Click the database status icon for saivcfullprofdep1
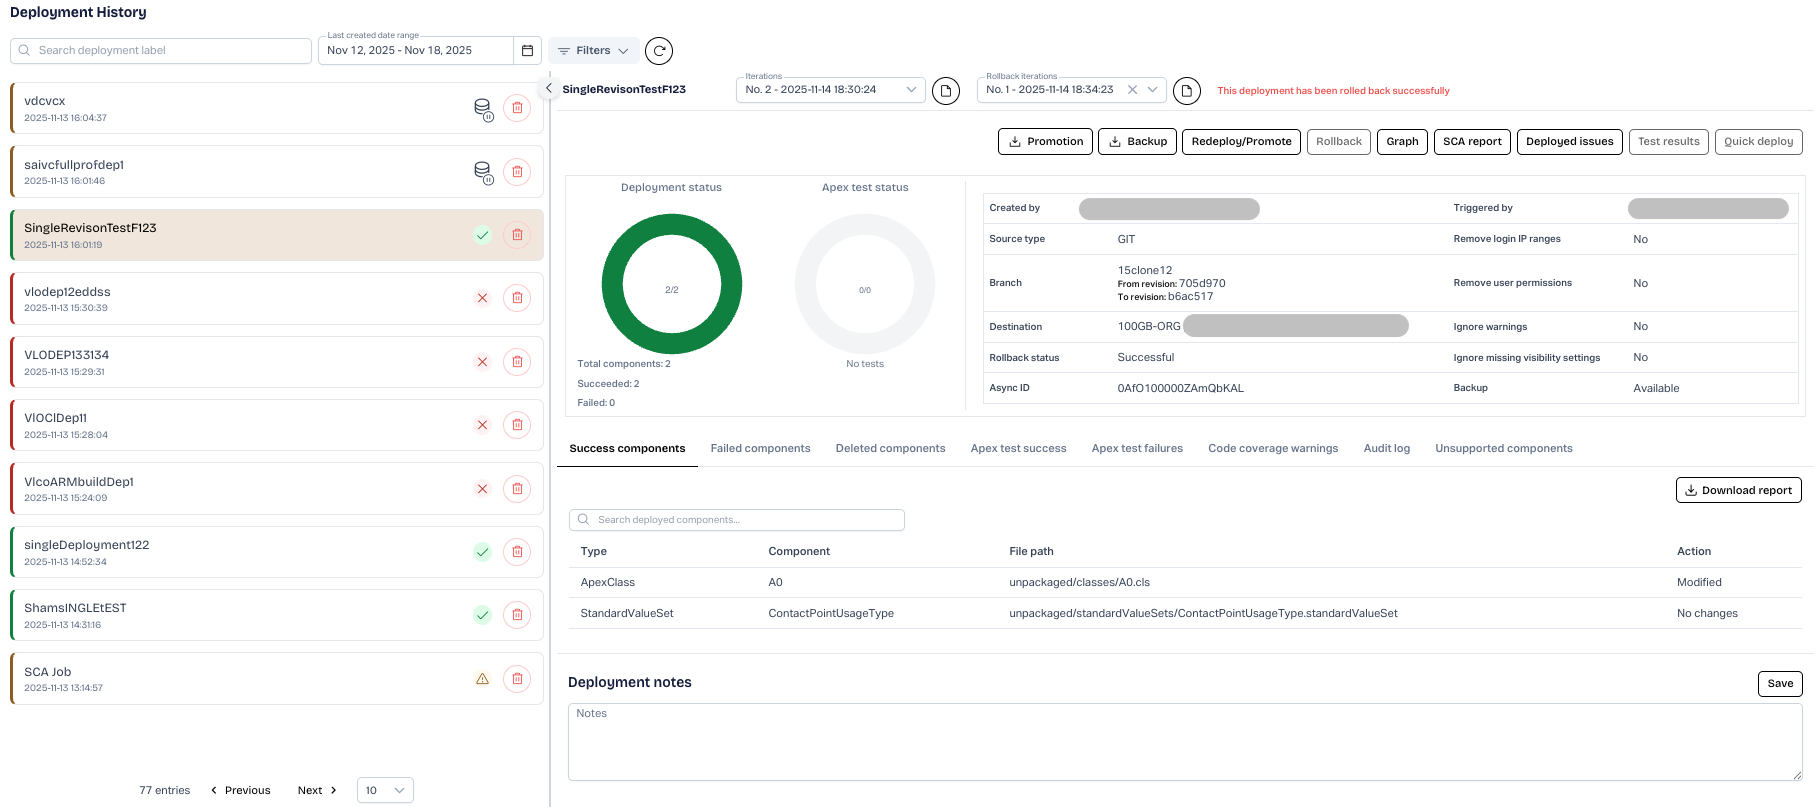This screenshot has width=1817, height=807. point(483,172)
